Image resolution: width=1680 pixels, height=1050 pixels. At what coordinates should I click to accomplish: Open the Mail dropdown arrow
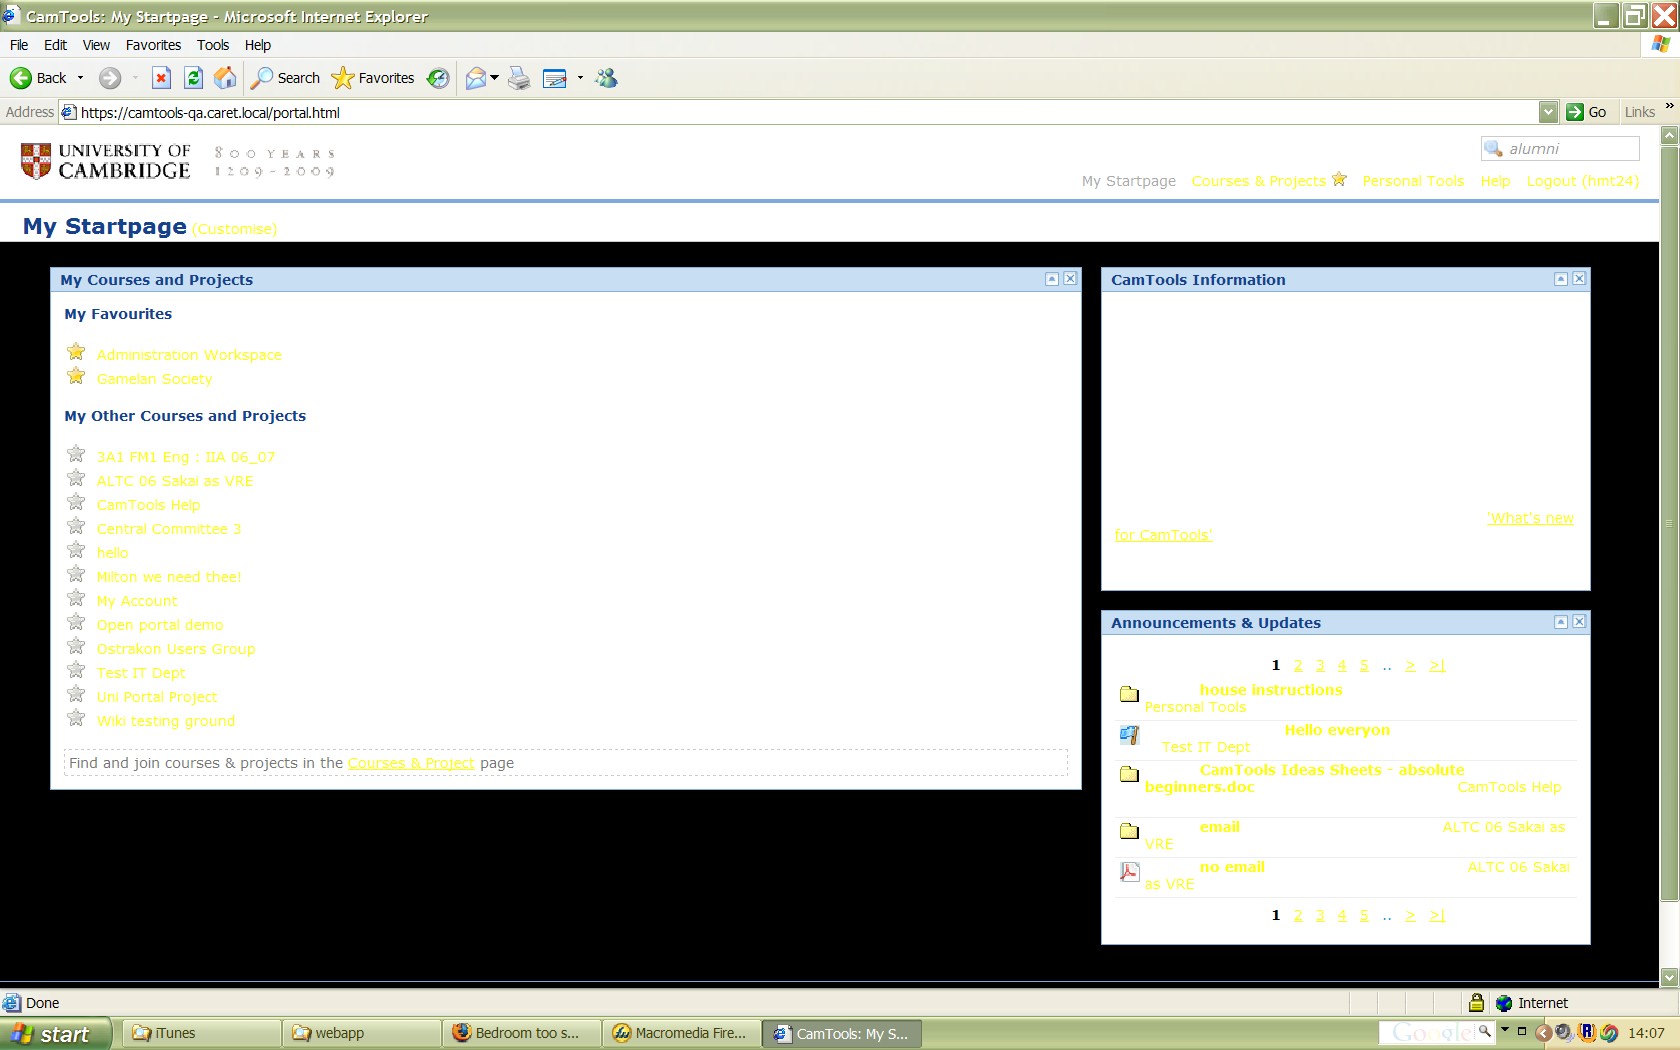pyautogui.click(x=494, y=78)
